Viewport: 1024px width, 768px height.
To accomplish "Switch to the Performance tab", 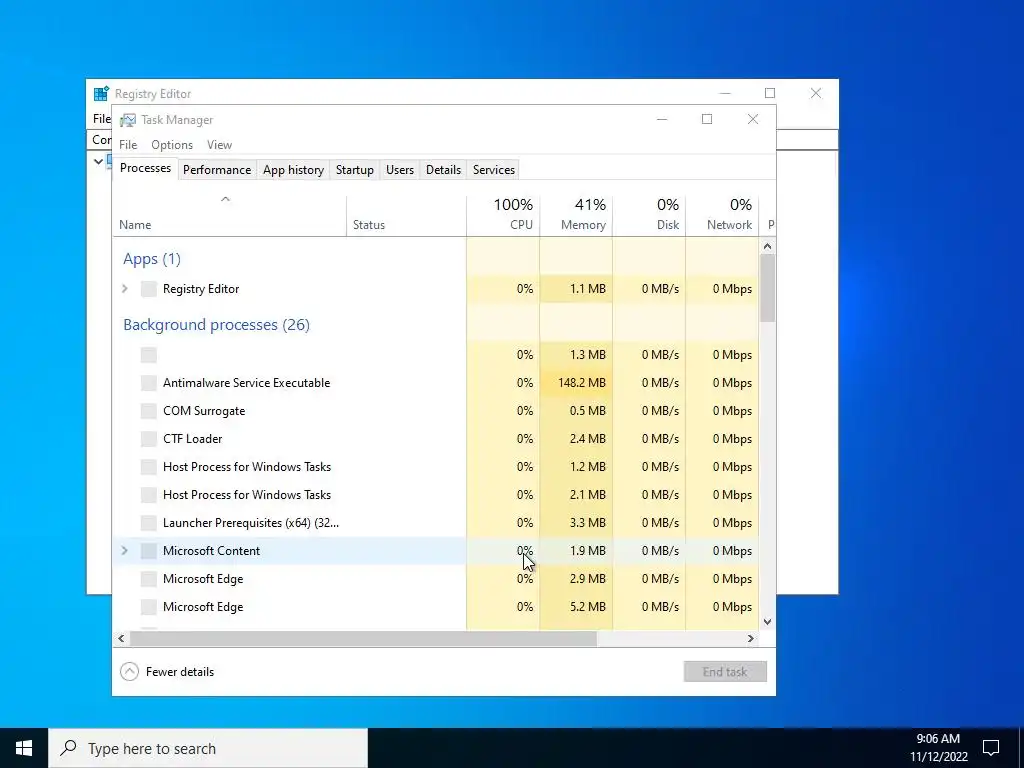I will 217,170.
